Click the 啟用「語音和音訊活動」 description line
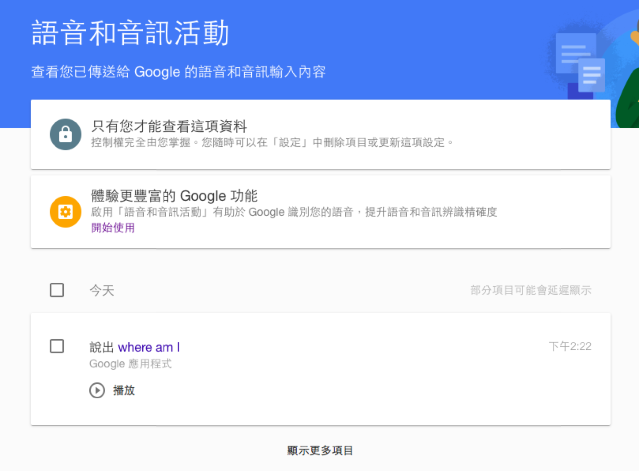Image resolution: width=639 pixels, height=471 pixels. pos(294,212)
